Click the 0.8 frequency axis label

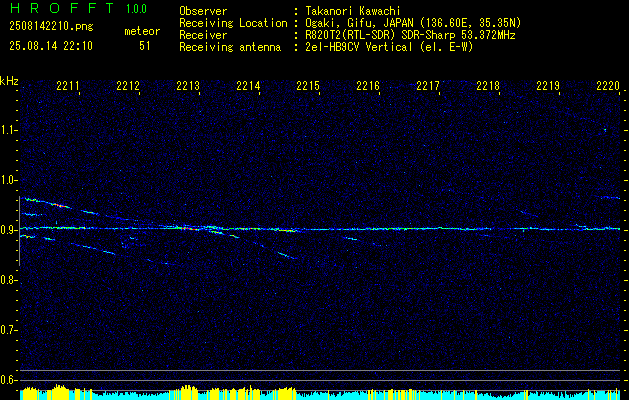coord(8,280)
